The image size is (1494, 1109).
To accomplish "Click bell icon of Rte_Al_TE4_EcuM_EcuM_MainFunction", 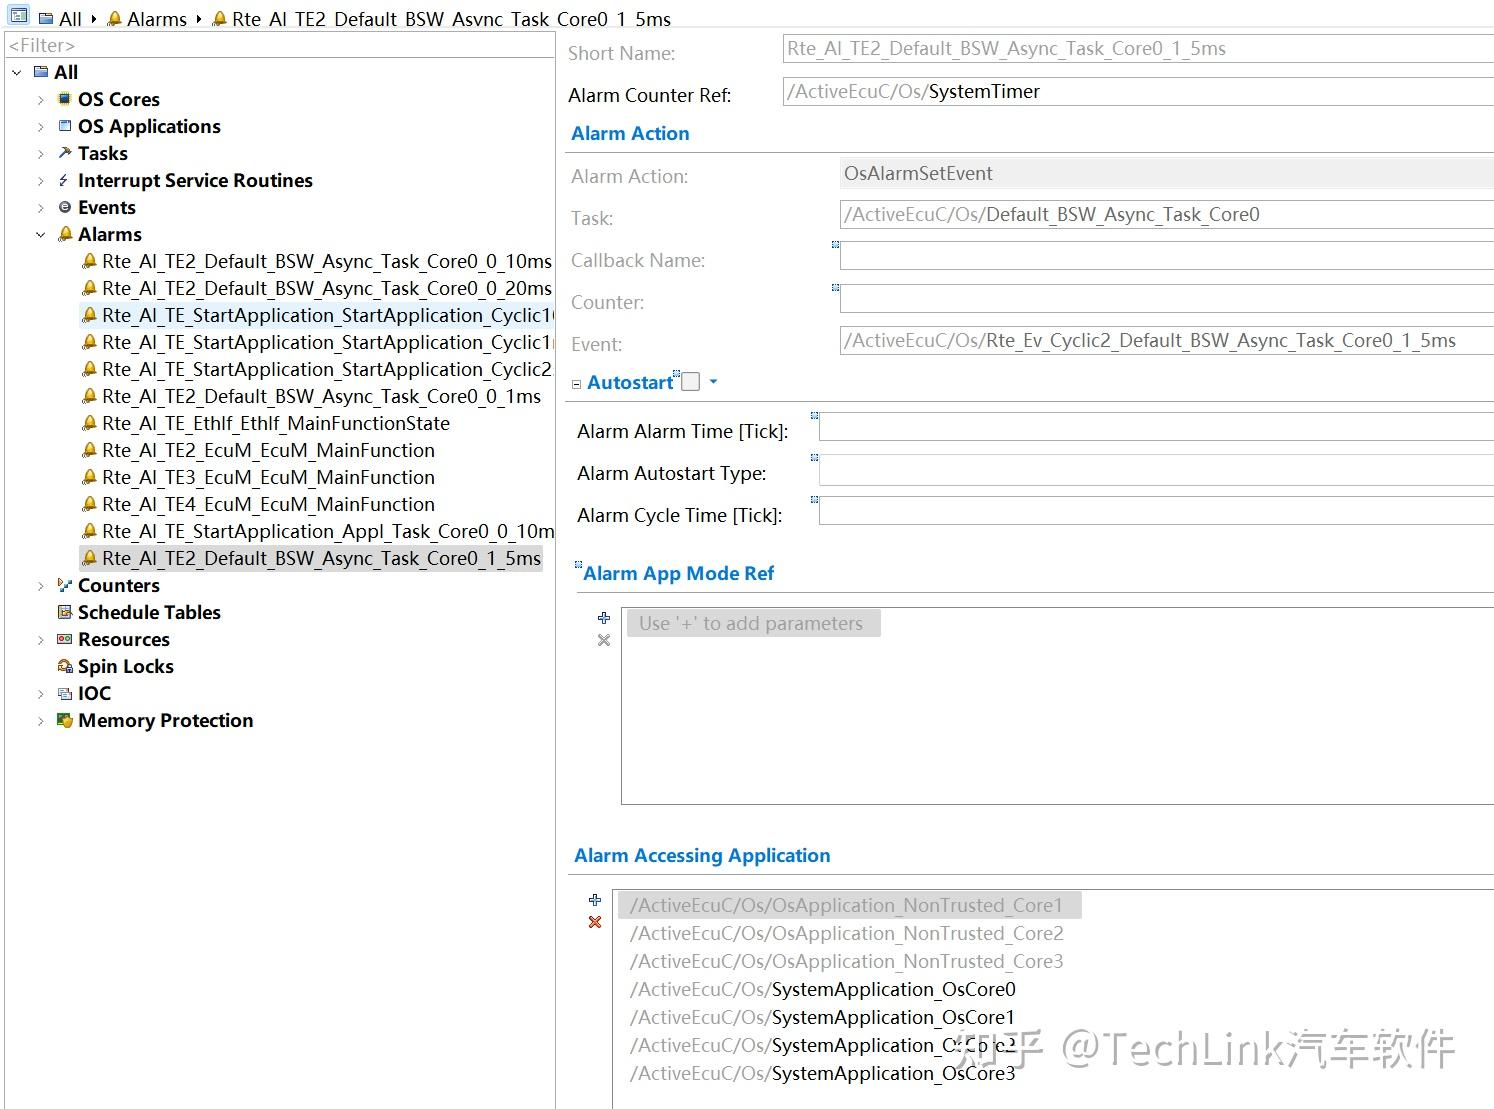I will tap(90, 504).
